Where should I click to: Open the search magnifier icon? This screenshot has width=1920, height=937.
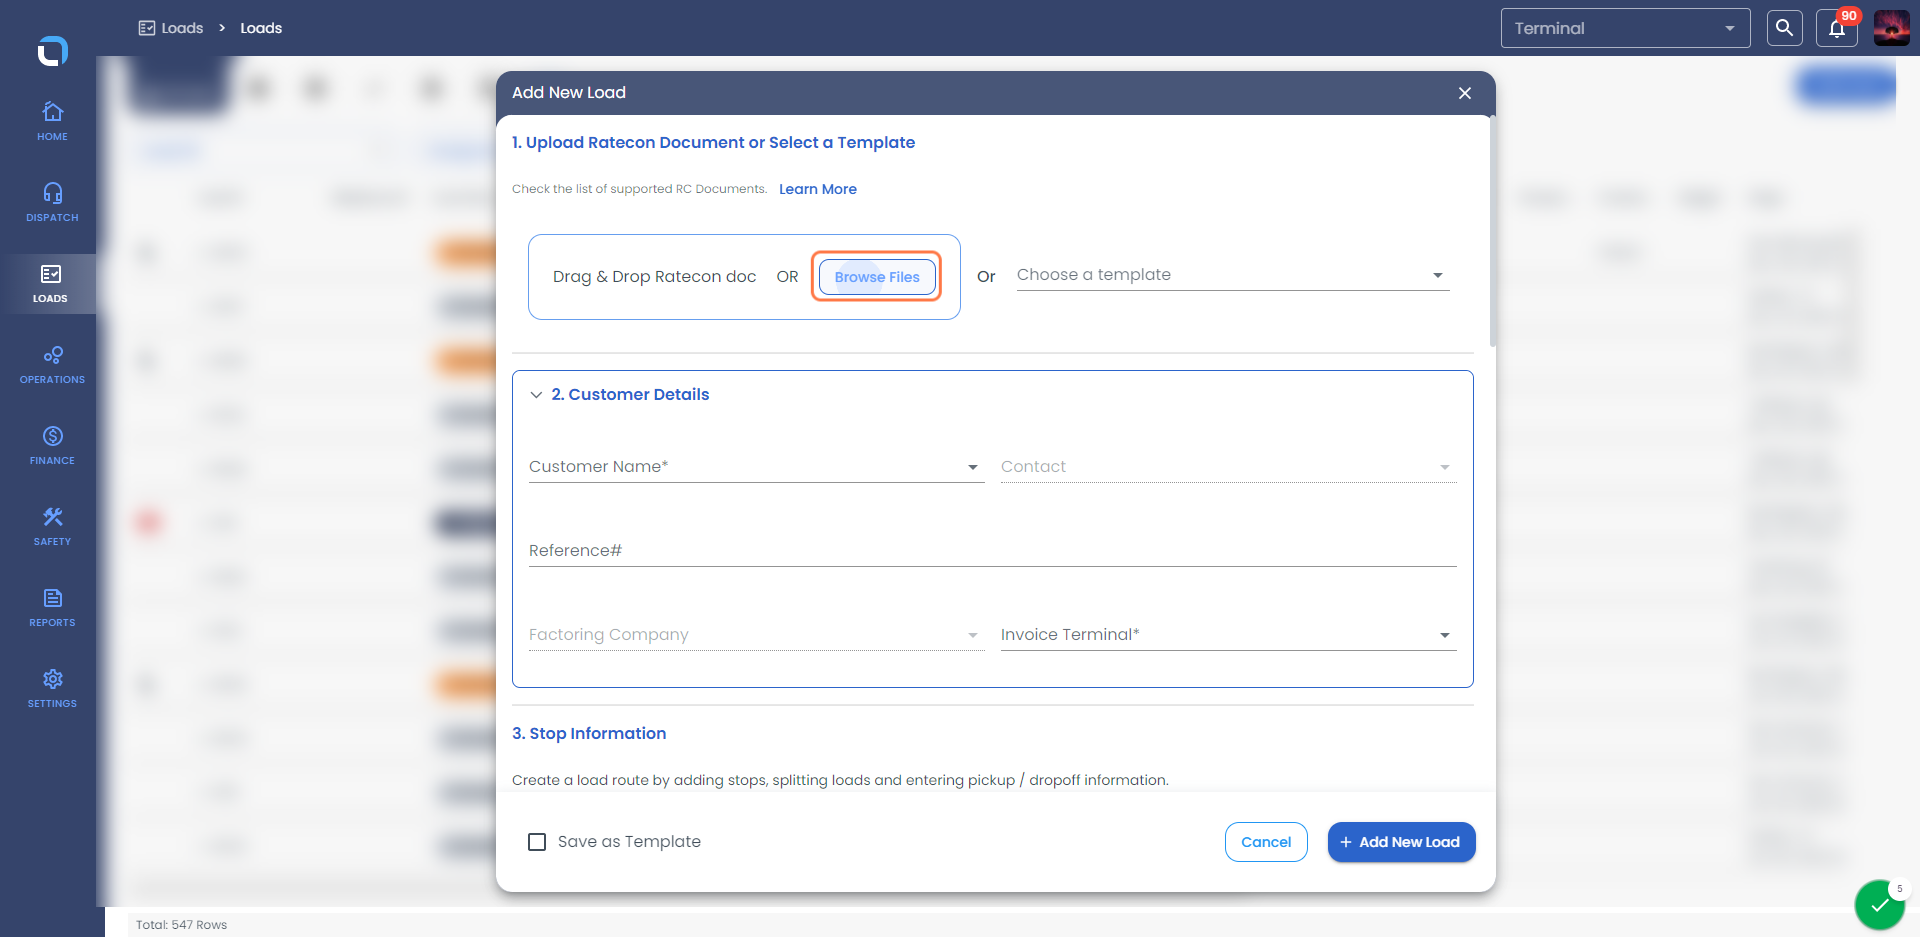tap(1784, 28)
